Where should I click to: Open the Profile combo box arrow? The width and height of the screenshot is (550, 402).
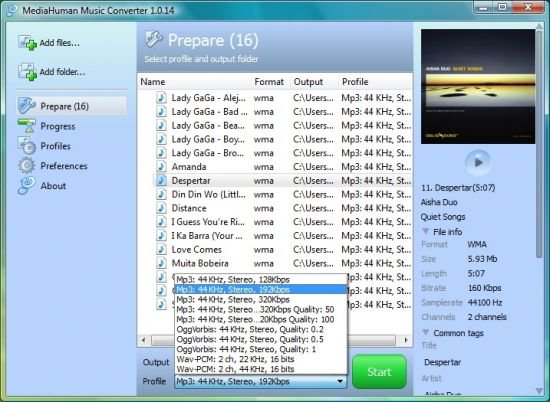click(x=340, y=381)
